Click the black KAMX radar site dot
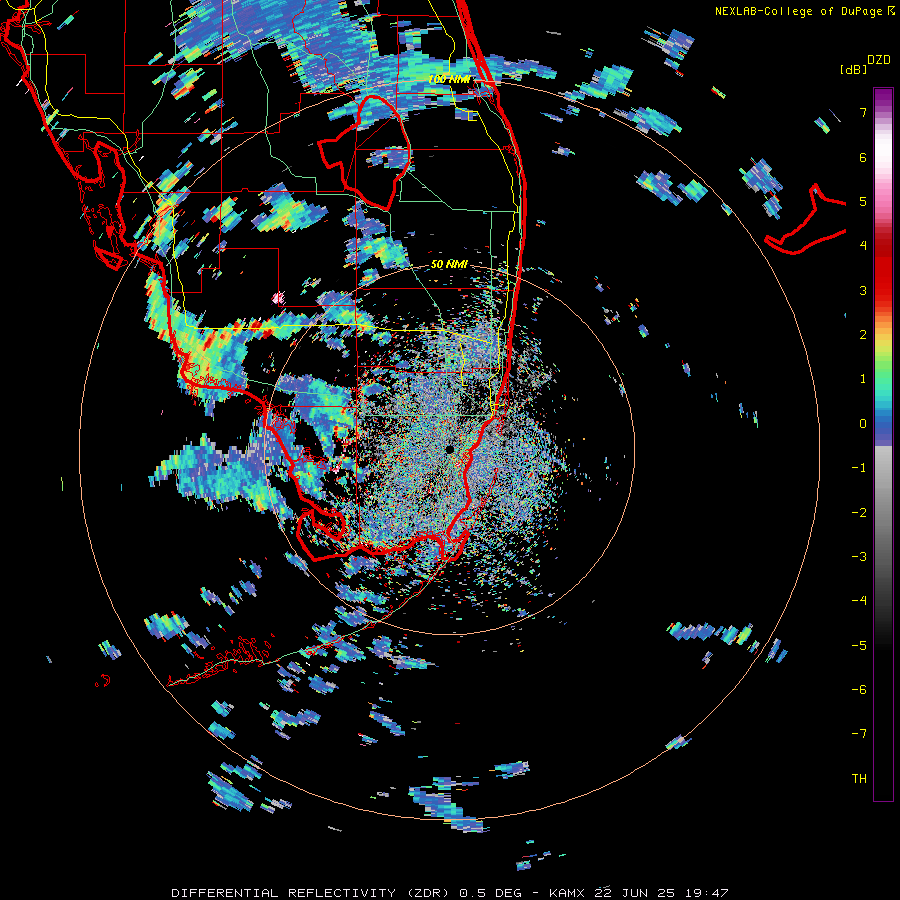 tap(449, 449)
